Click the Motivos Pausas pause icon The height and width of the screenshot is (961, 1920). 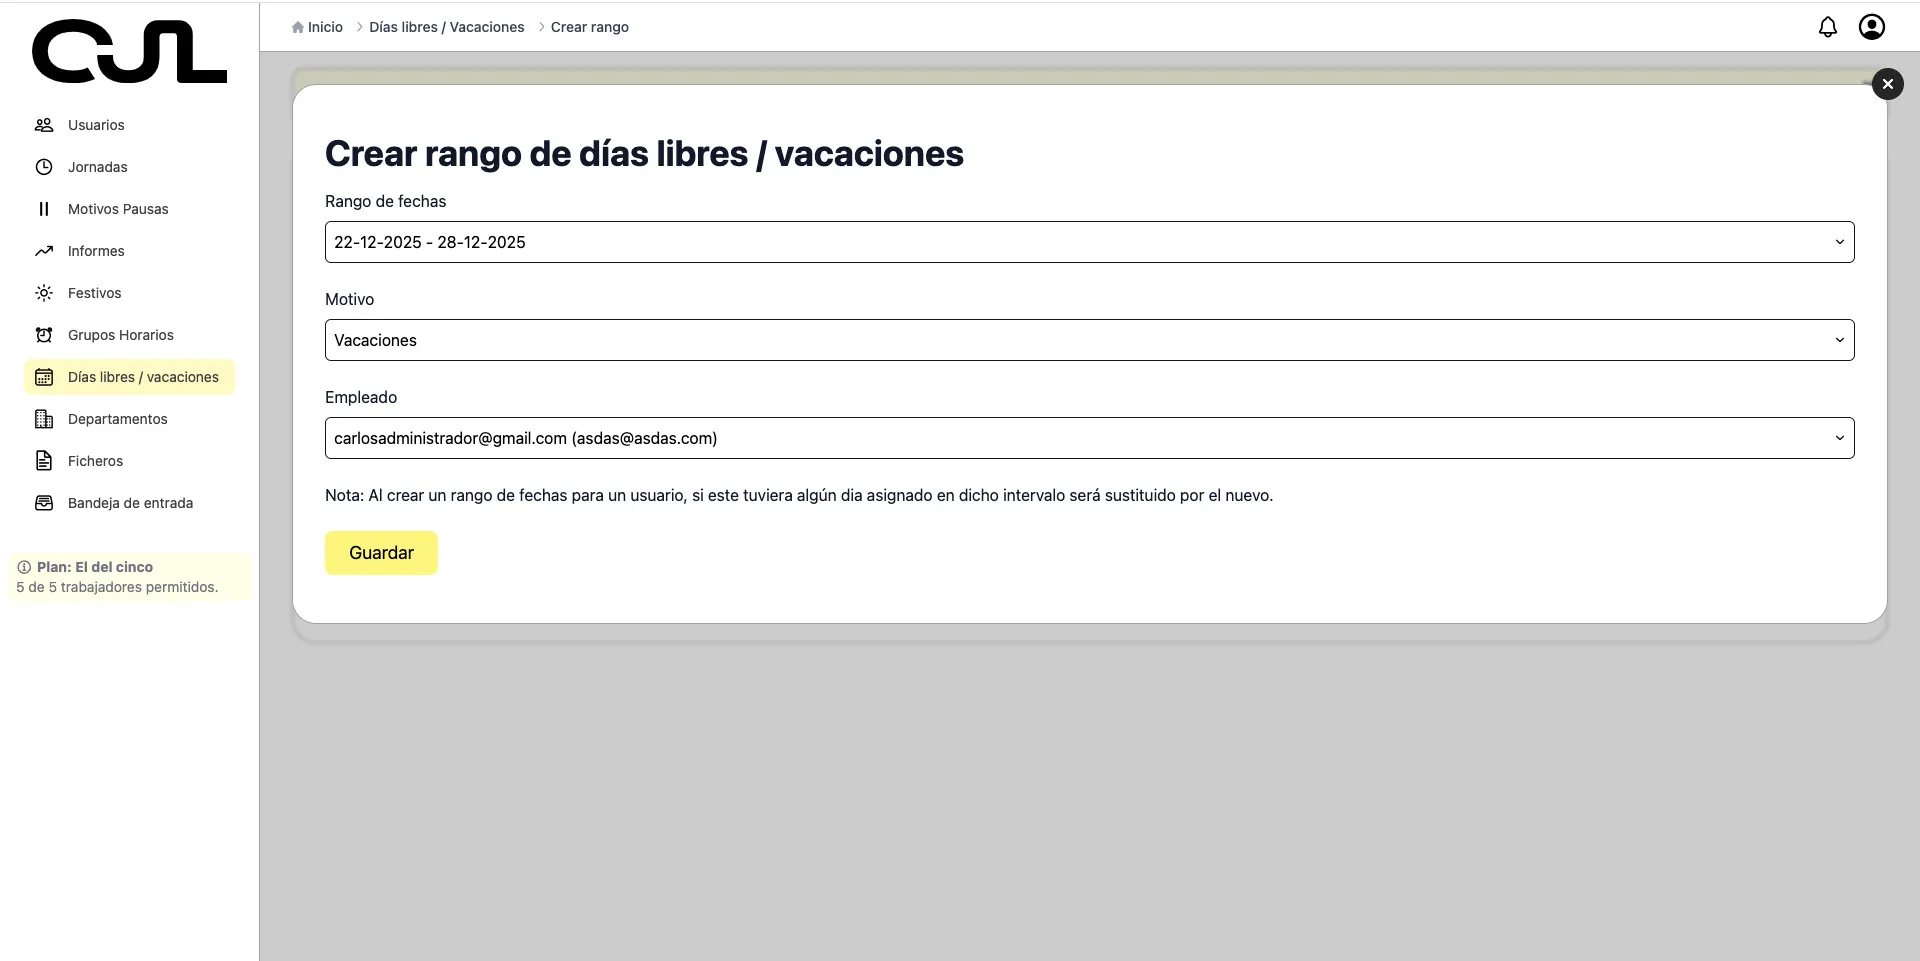(x=44, y=209)
